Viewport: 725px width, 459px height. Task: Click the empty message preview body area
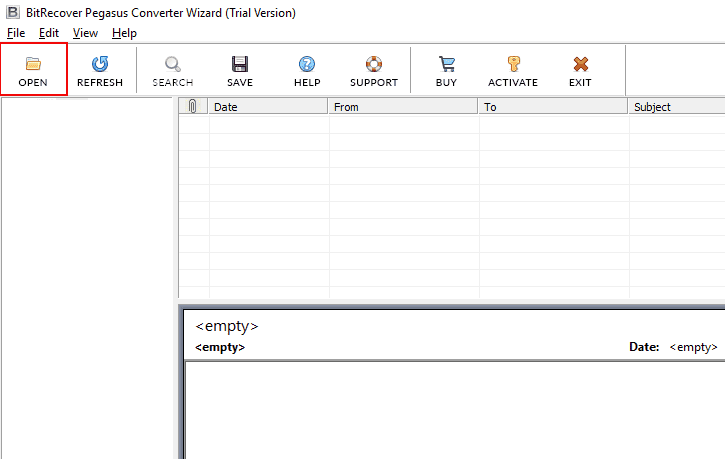(454, 408)
